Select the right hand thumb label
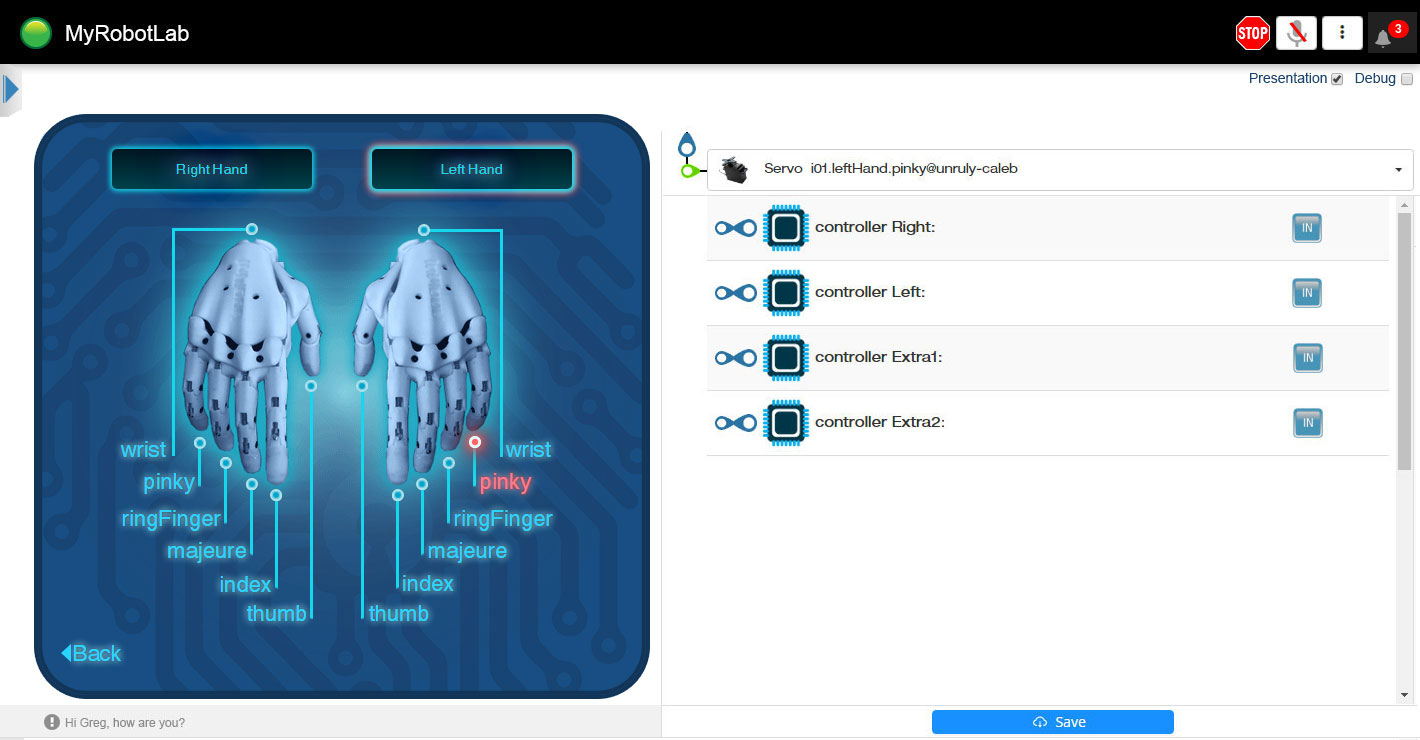1420x740 pixels. 277,613
